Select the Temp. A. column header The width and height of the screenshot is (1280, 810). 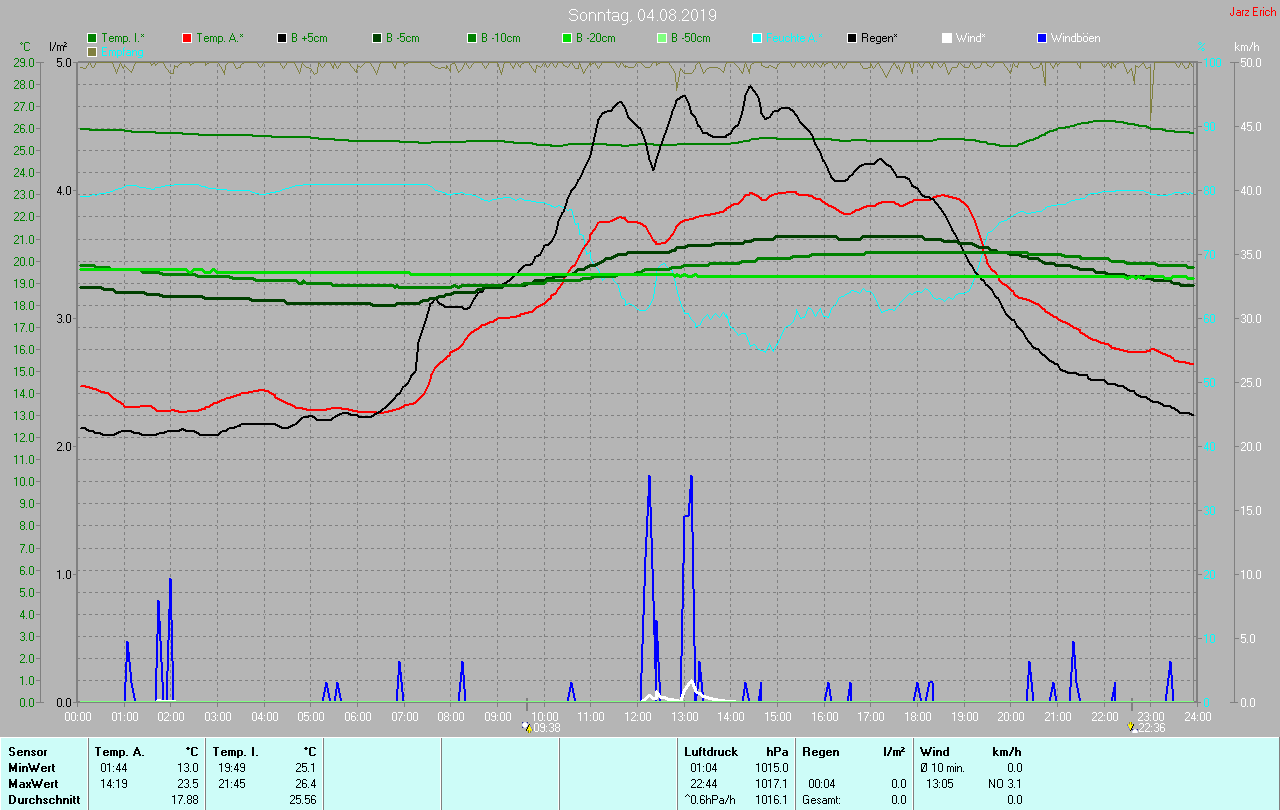pos(119,751)
